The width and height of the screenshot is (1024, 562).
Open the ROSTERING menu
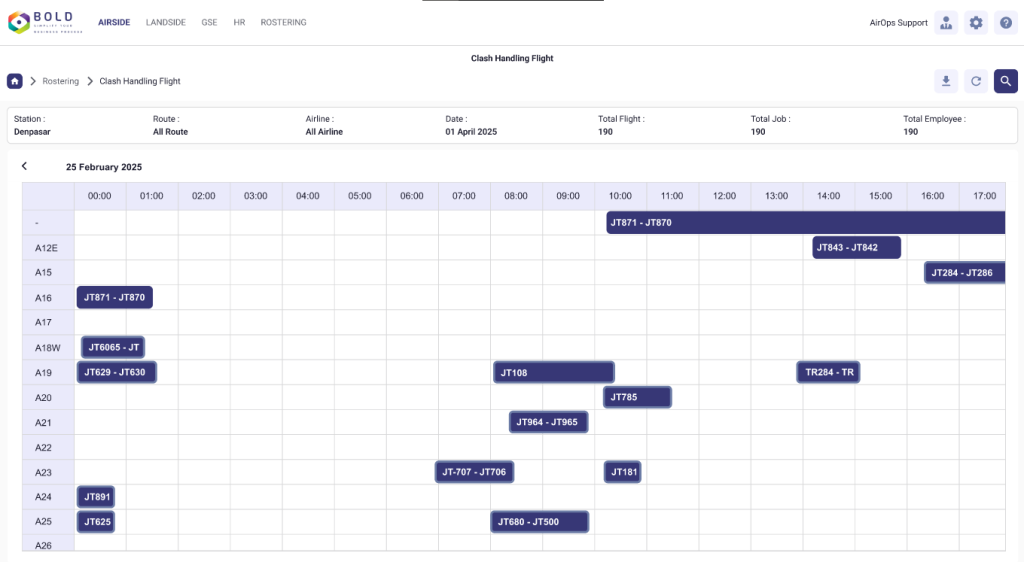(283, 22)
